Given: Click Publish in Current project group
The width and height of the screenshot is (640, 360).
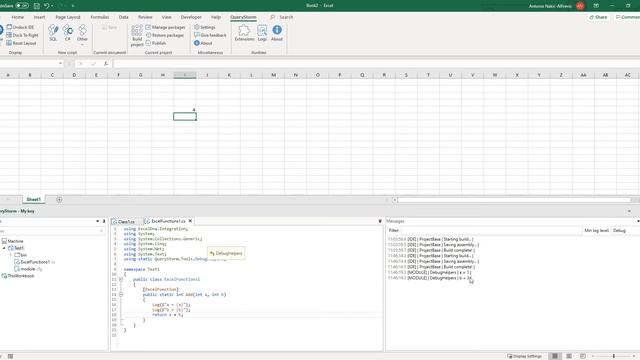Looking at the screenshot, I should (156, 43).
